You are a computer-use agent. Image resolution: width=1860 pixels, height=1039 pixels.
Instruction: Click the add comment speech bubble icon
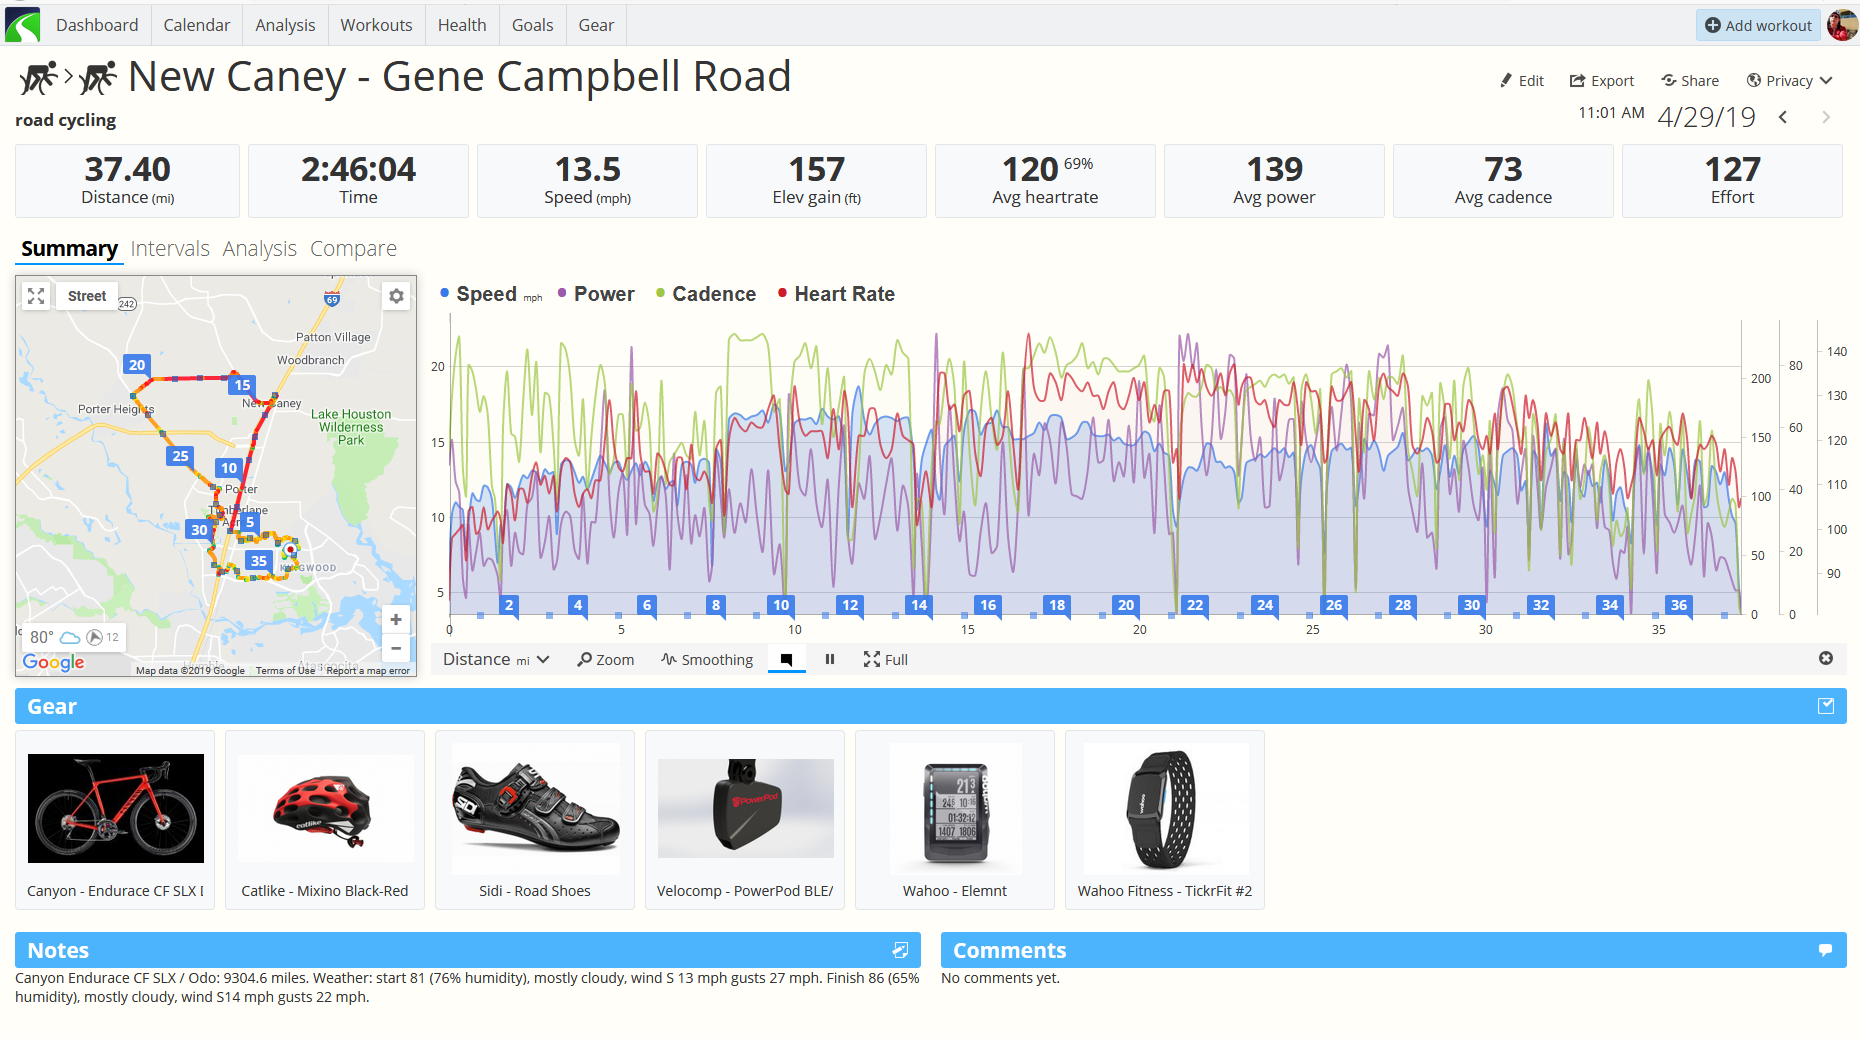(x=1825, y=950)
